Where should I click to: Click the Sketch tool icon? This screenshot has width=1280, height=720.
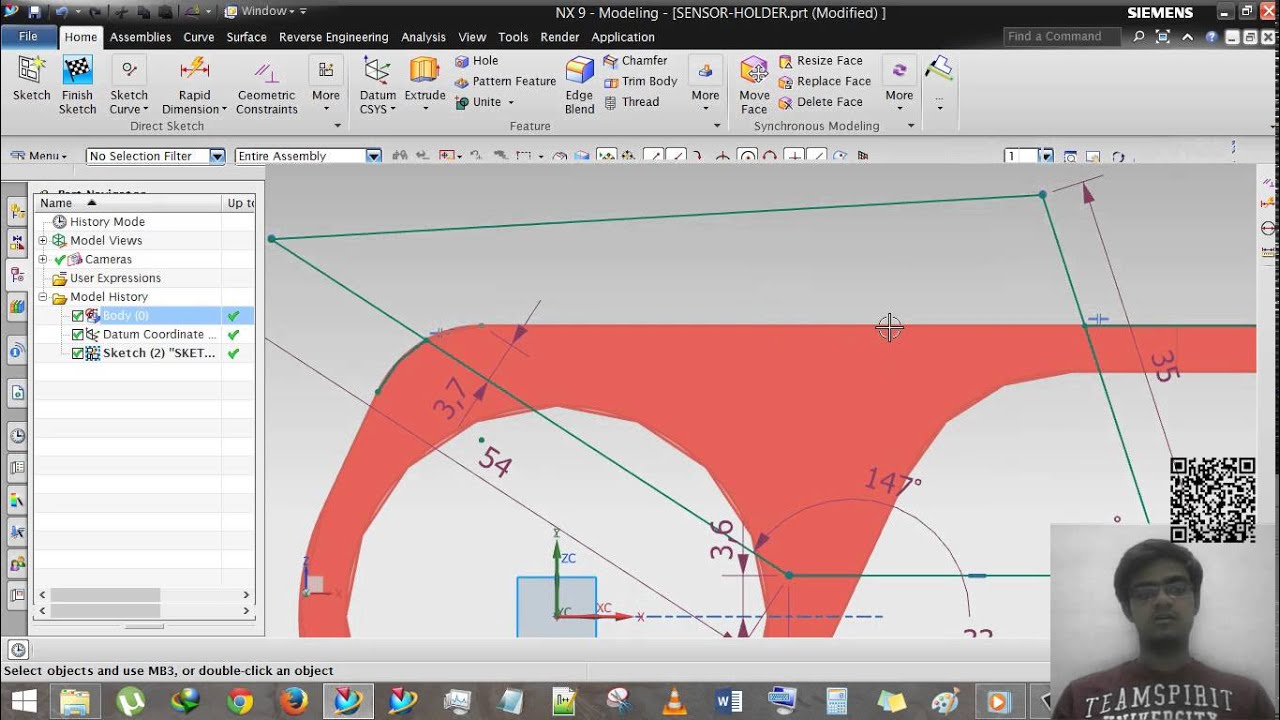pyautogui.click(x=31, y=70)
